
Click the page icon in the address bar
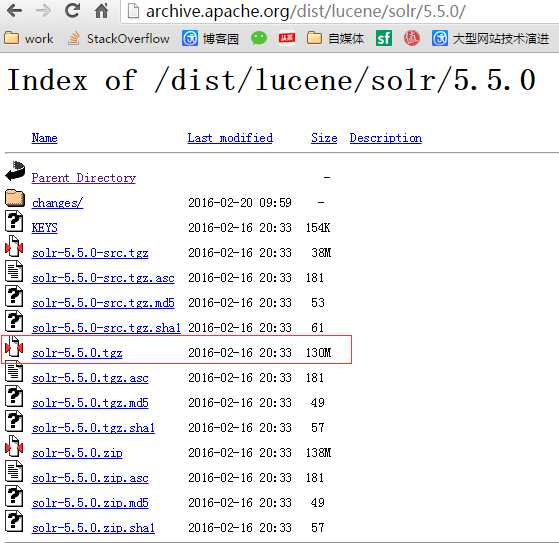[134, 11]
